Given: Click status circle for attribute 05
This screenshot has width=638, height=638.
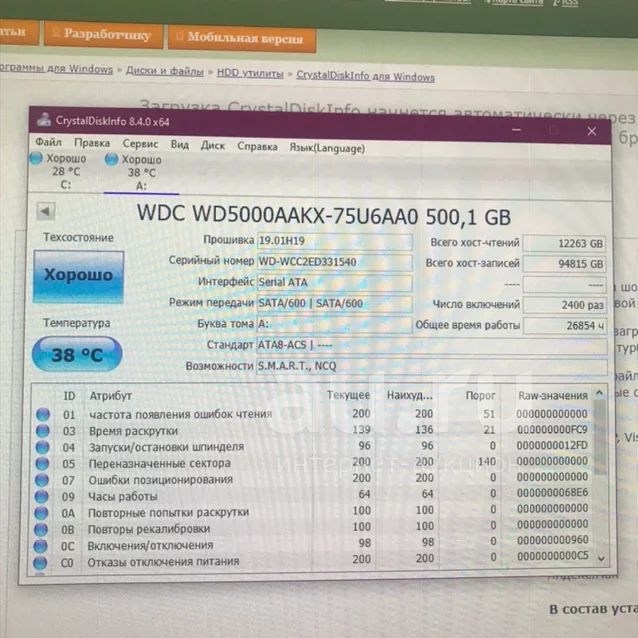Looking at the screenshot, I should (42, 463).
